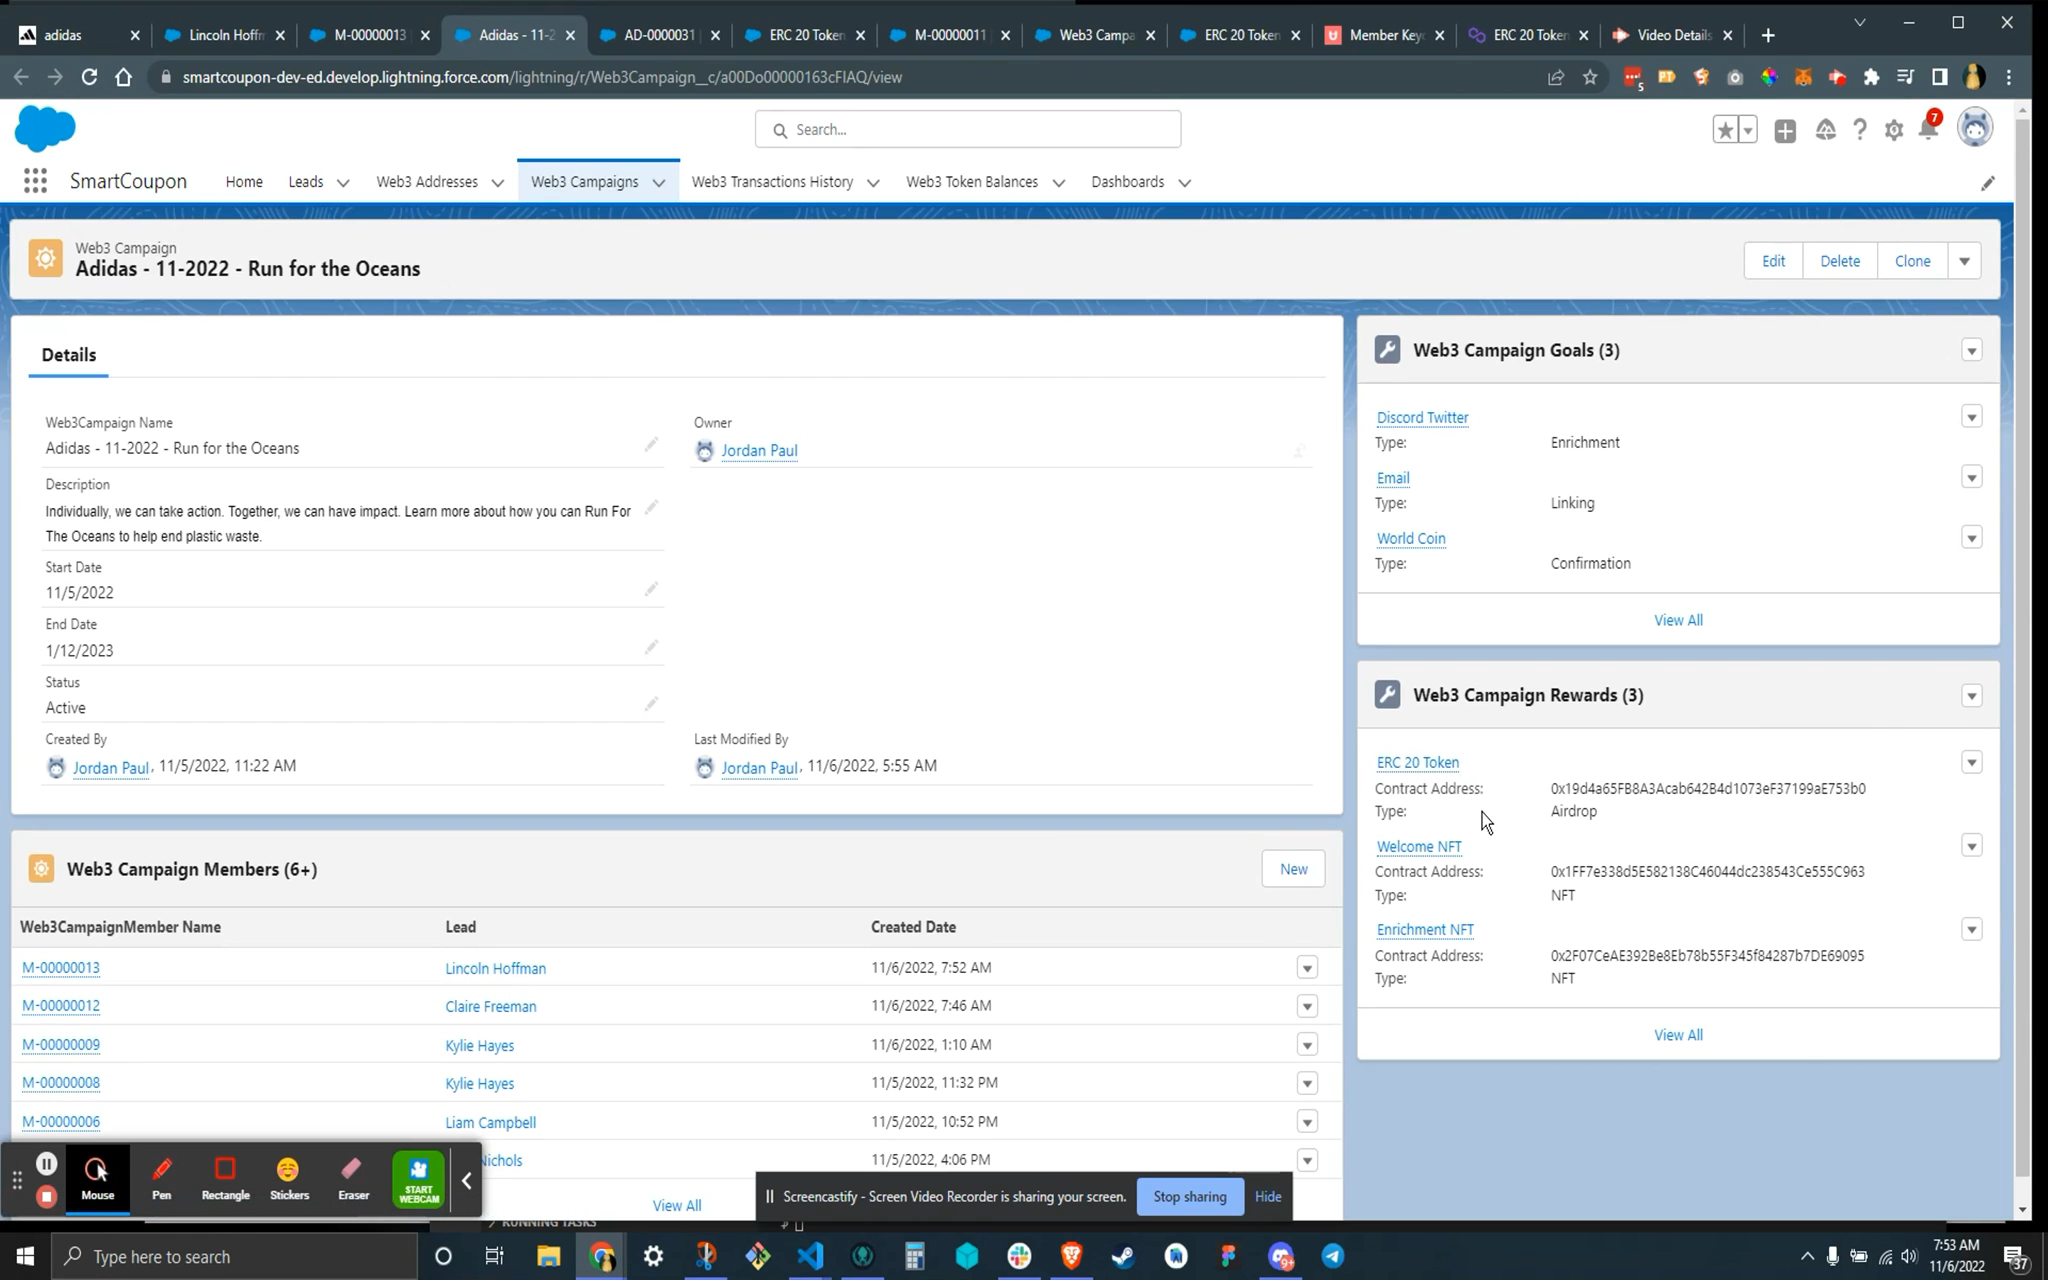Select the Details tab

69,355
